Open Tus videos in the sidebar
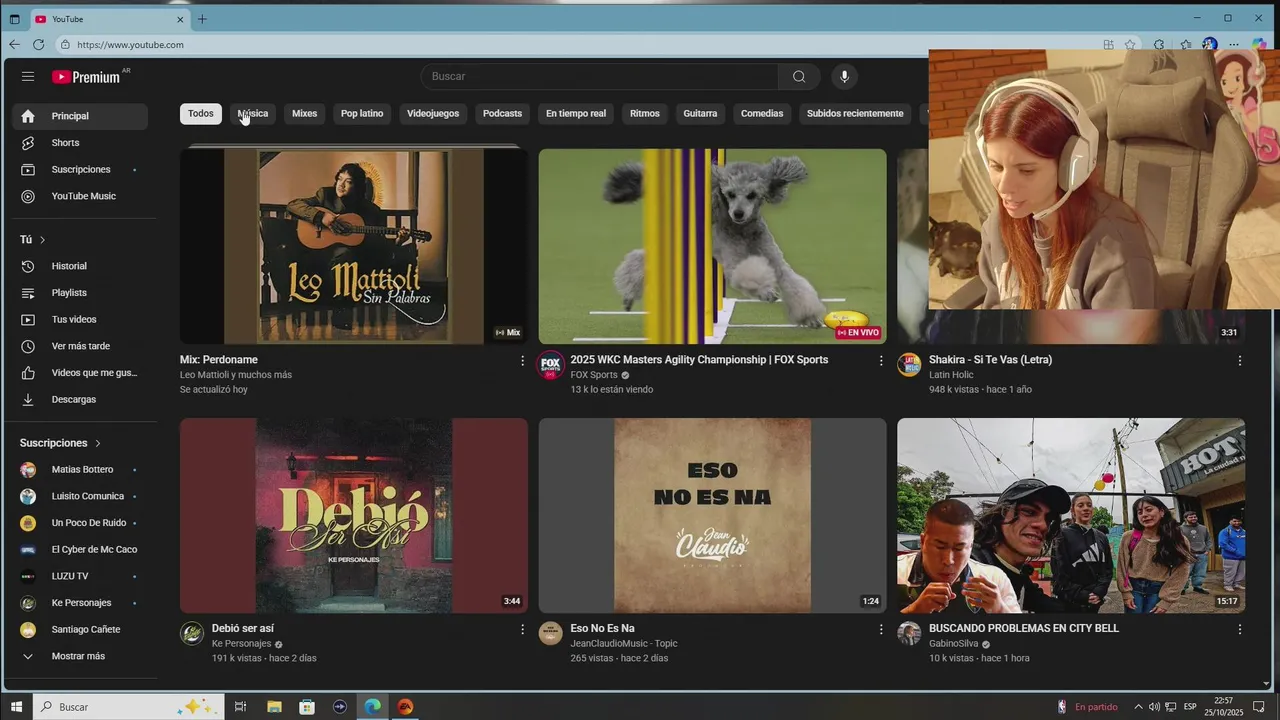This screenshot has height=720, width=1280. click(x=80, y=319)
